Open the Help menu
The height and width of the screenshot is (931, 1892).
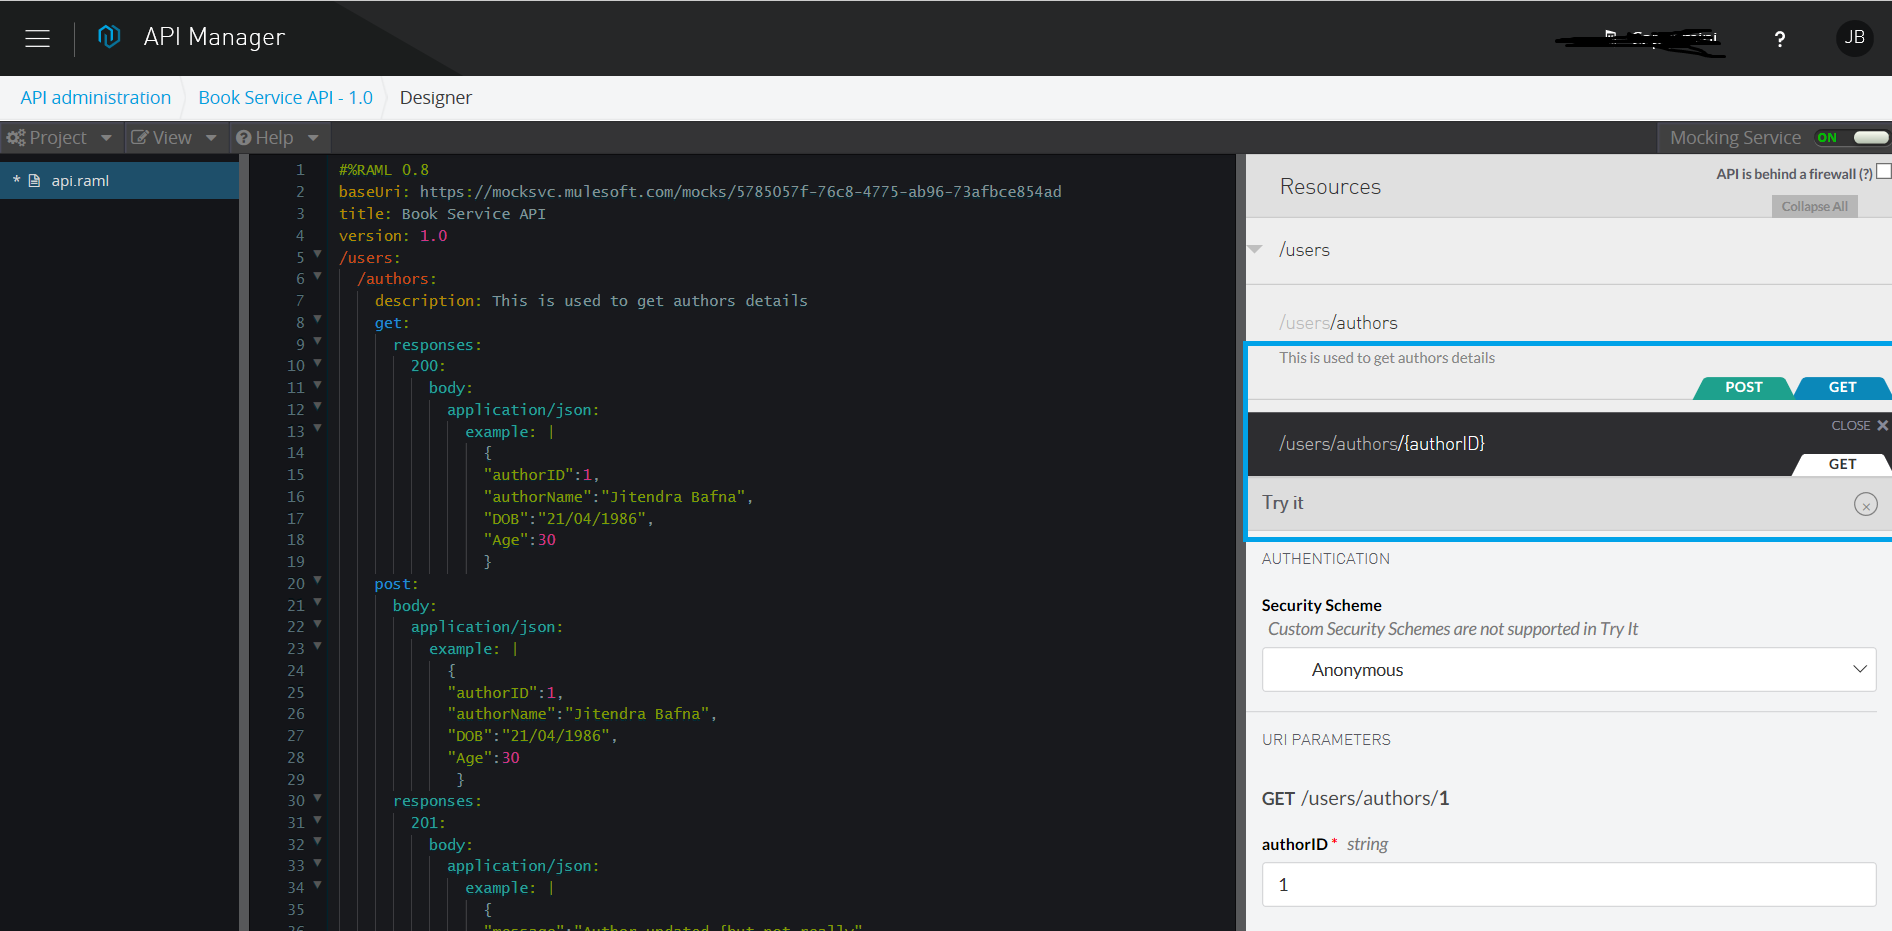click(277, 138)
